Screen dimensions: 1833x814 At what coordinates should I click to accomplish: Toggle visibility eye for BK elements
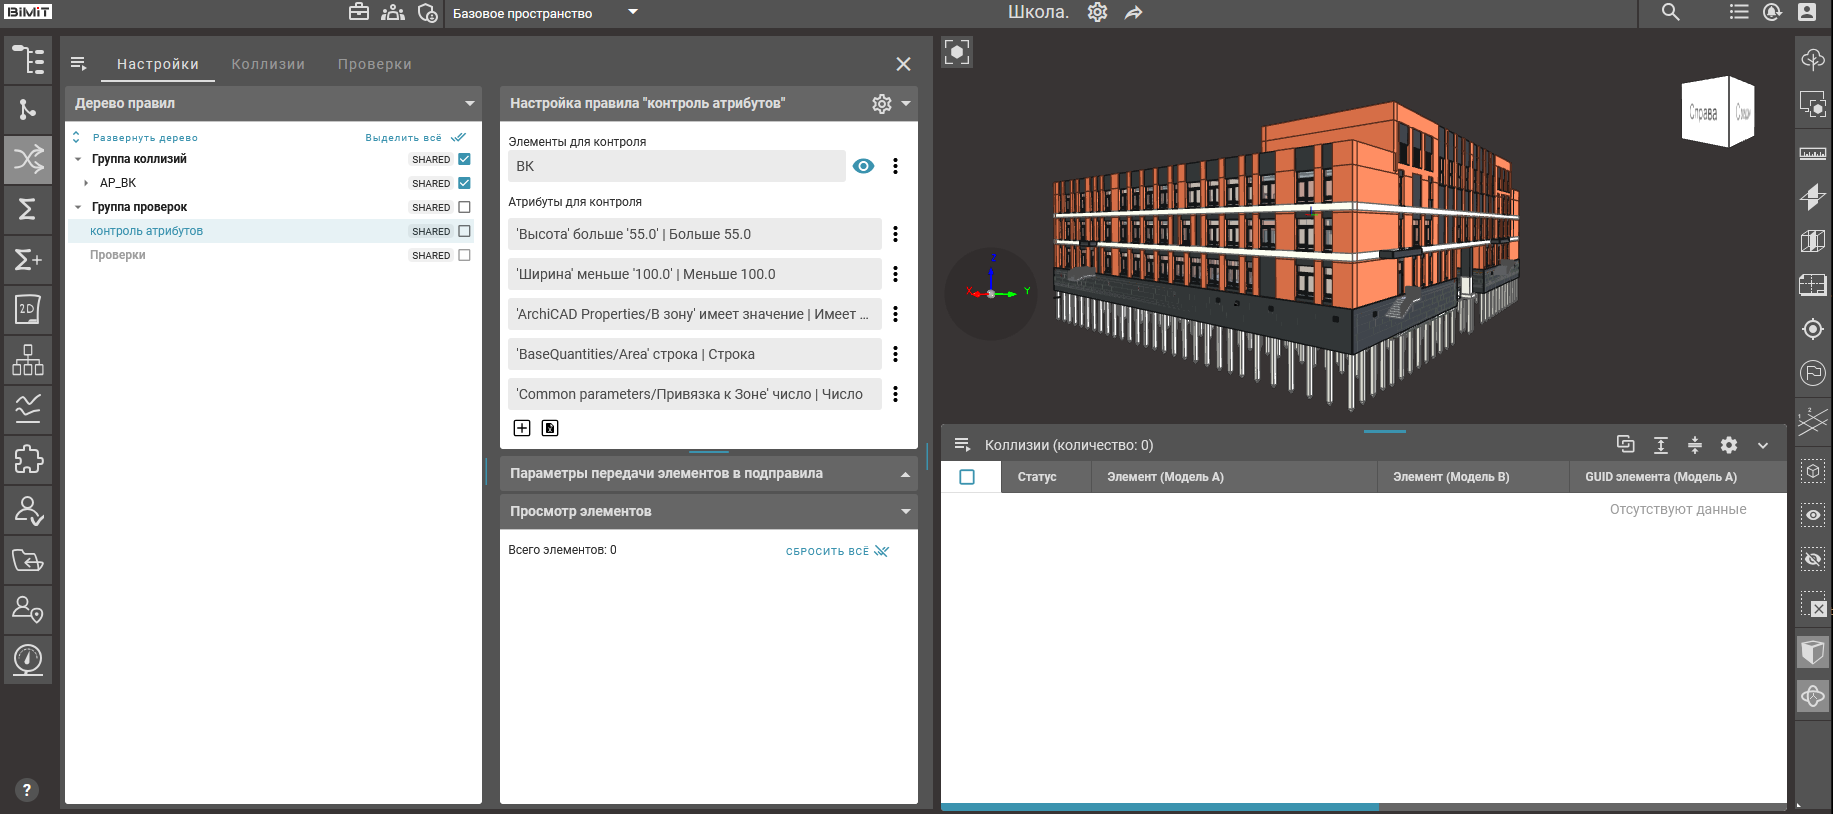tap(863, 166)
